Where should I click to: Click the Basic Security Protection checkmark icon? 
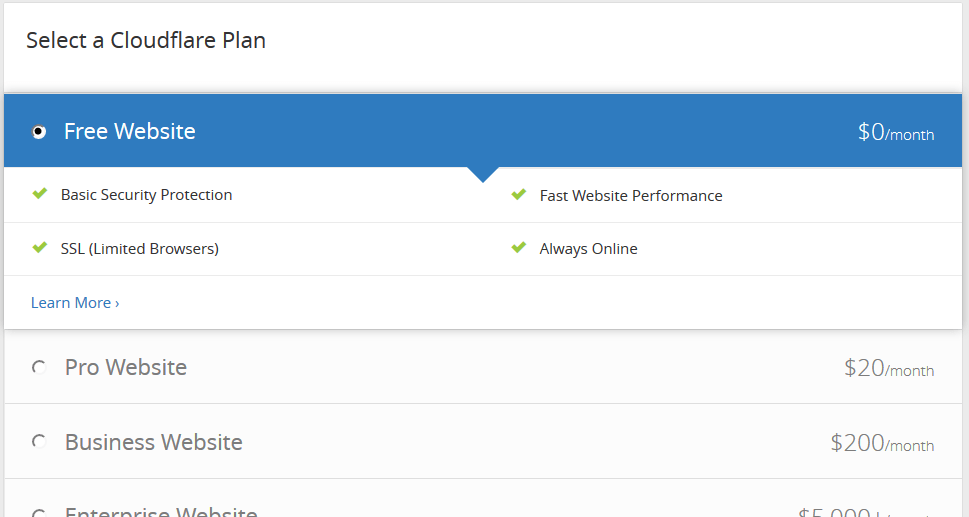pos(40,194)
